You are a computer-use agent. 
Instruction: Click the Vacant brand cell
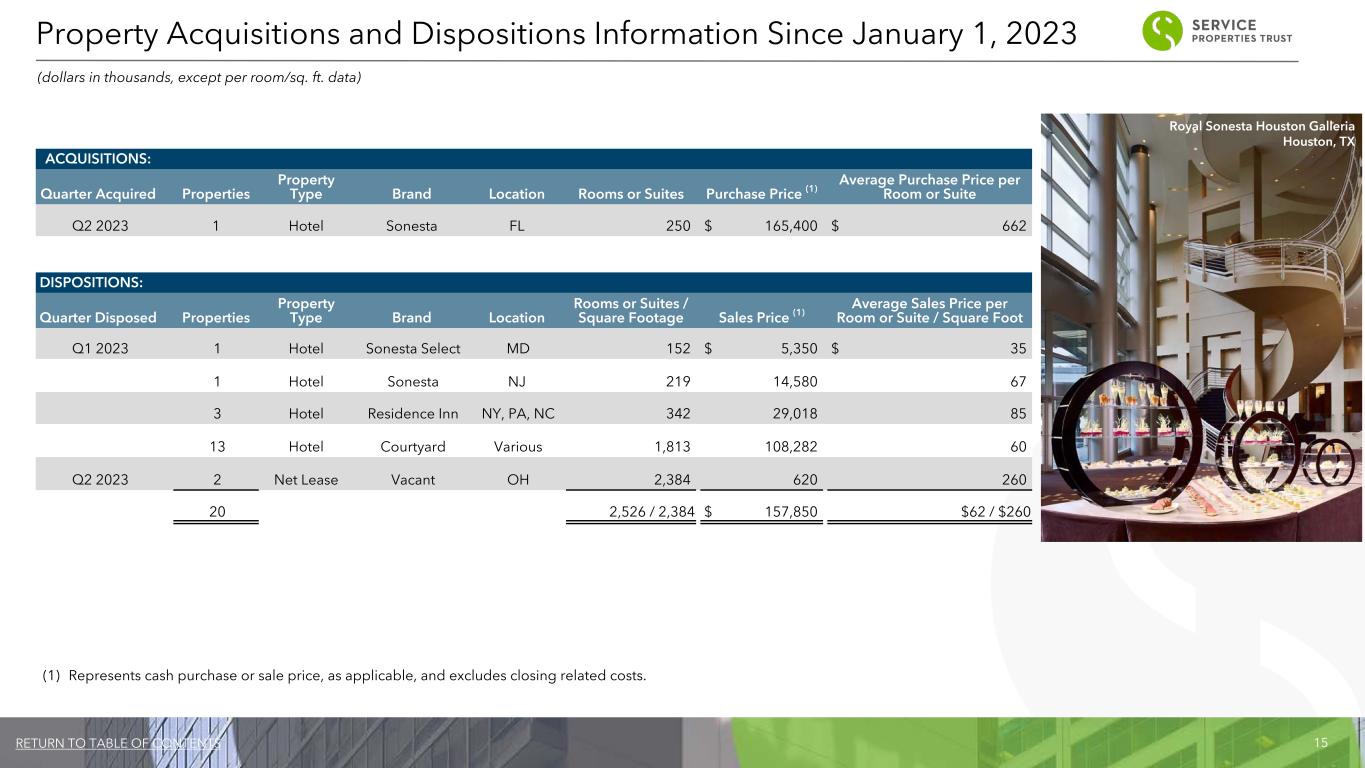[x=412, y=480]
